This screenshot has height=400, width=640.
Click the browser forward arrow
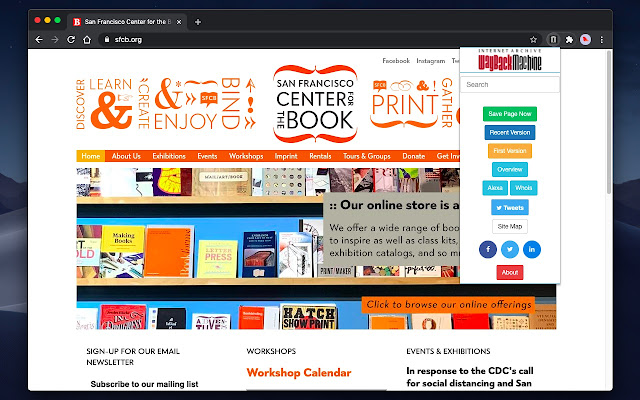[55, 40]
